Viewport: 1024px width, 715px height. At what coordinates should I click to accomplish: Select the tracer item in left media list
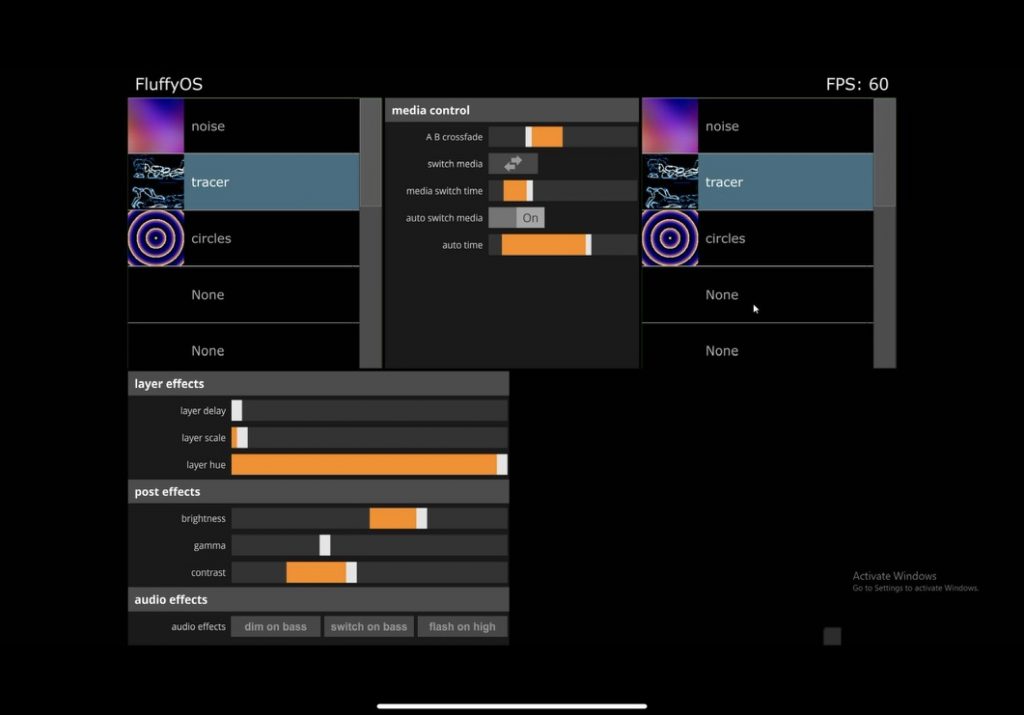pos(271,182)
